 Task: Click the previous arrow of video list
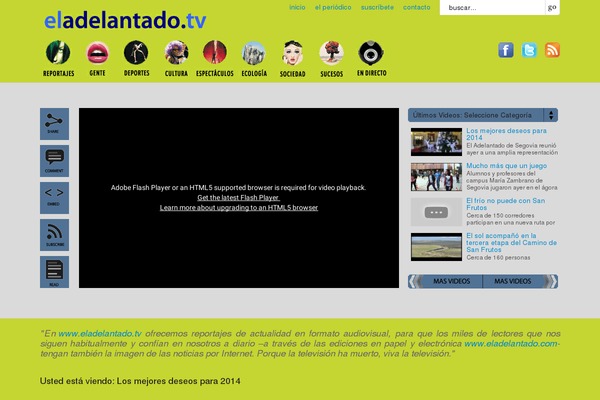click(412, 281)
